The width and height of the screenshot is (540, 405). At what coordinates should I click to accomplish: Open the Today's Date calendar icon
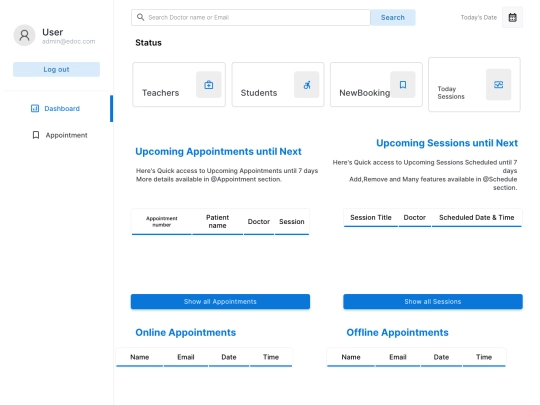coord(512,17)
